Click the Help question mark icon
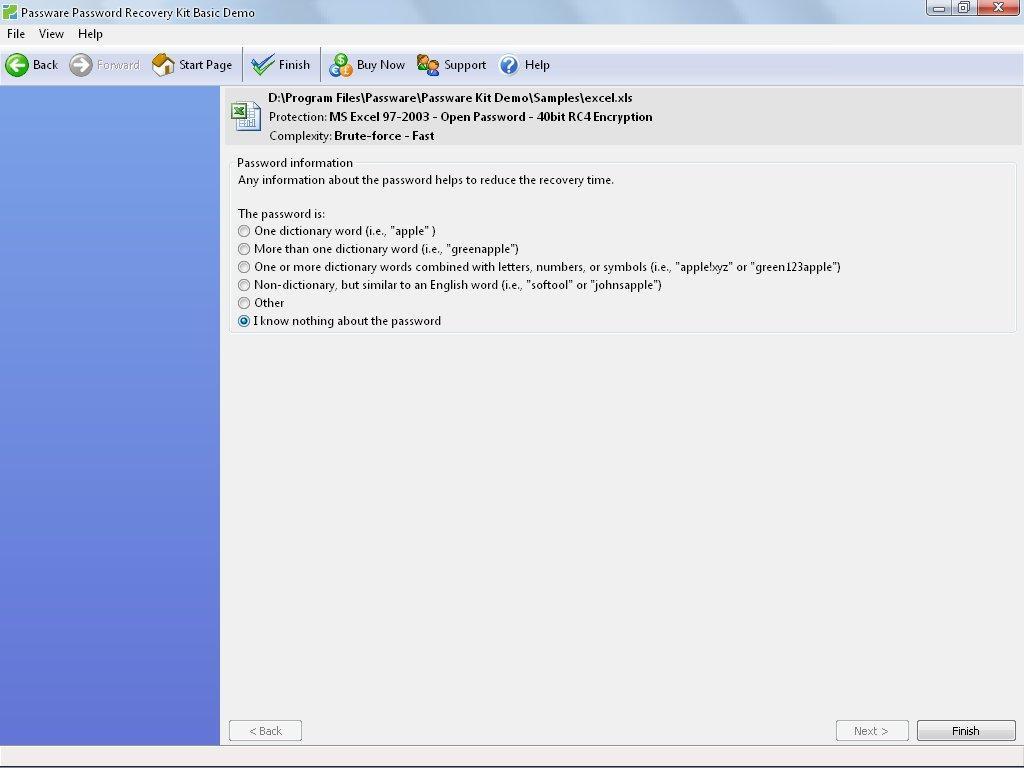This screenshot has height=768, width=1024. pos(509,65)
